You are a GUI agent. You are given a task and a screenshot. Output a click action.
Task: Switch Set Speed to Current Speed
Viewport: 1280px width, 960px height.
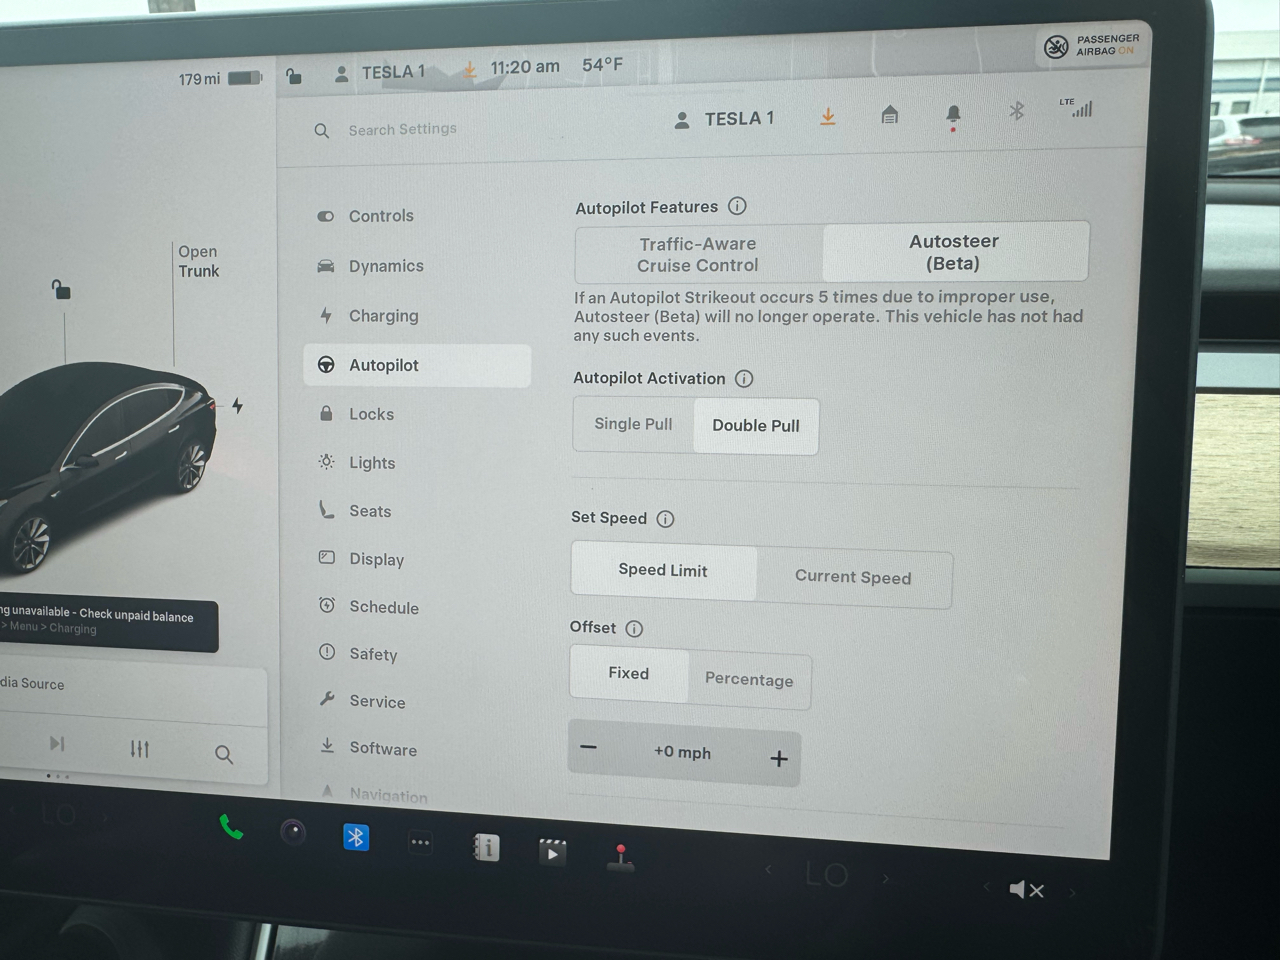tap(853, 577)
